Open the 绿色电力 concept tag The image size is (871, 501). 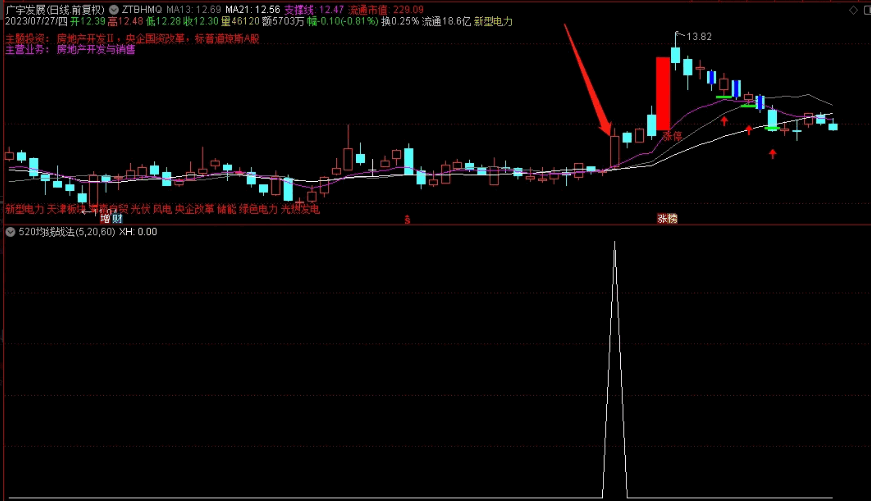(x=258, y=209)
